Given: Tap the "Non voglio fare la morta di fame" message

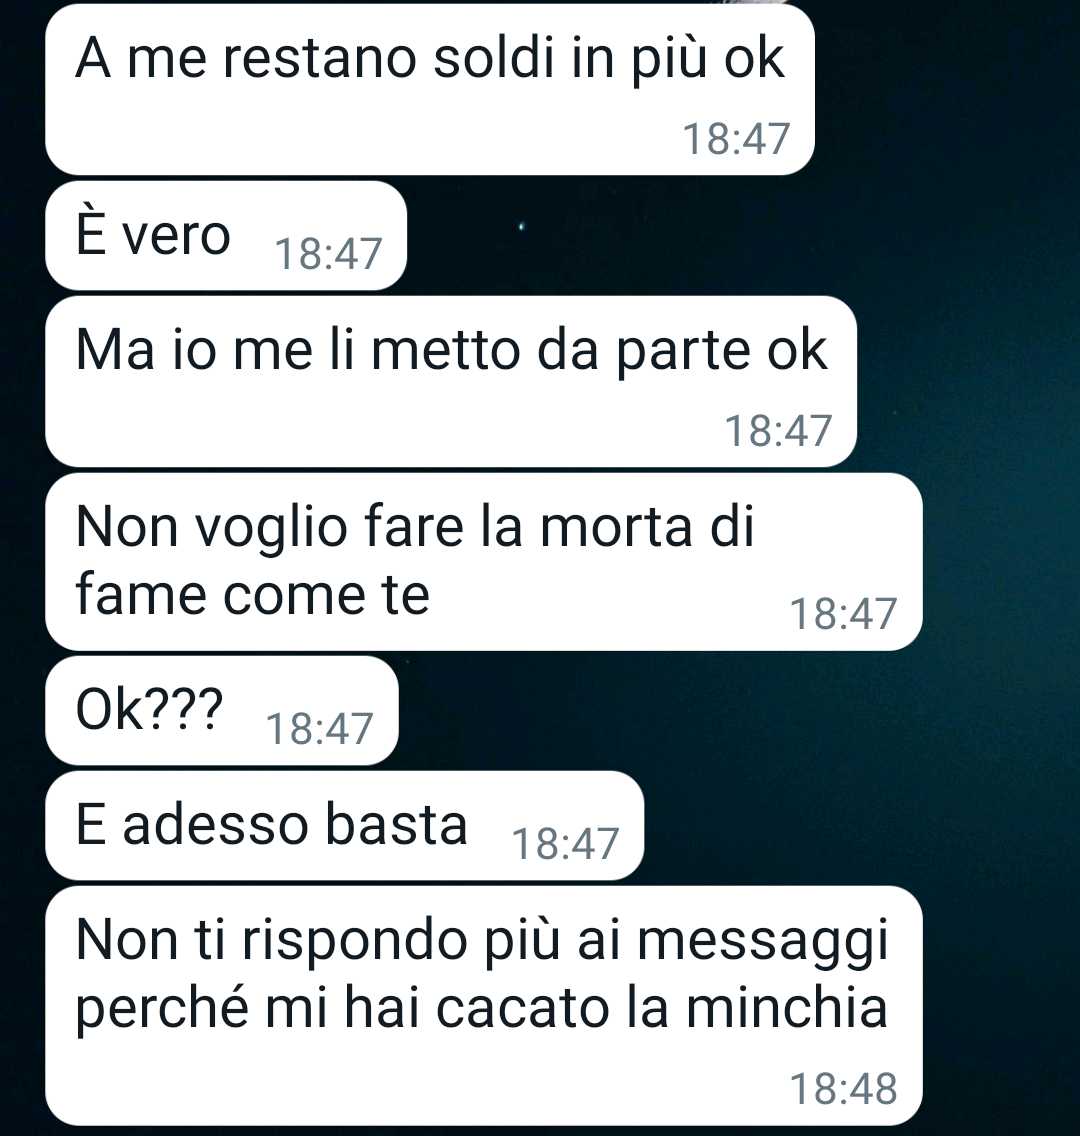Looking at the screenshot, I should [483, 561].
